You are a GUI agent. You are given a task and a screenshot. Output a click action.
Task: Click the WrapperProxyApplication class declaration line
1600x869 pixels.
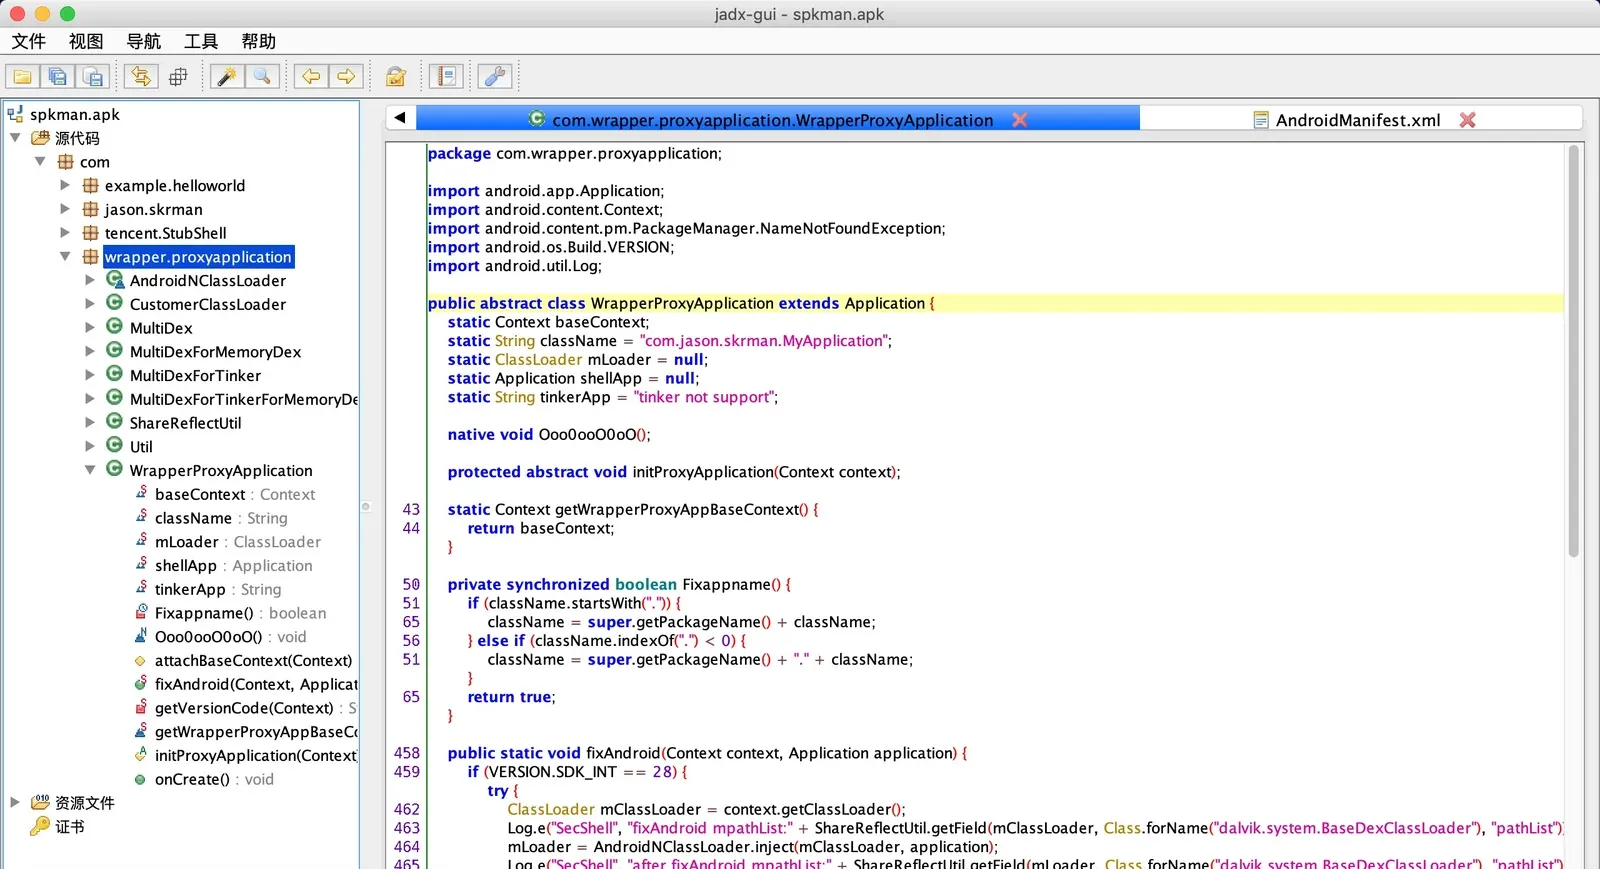(995, 303)
